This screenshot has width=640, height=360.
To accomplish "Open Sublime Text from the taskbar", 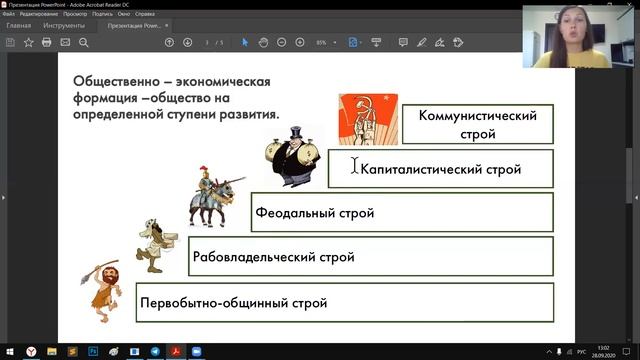I will coord(73,351).
